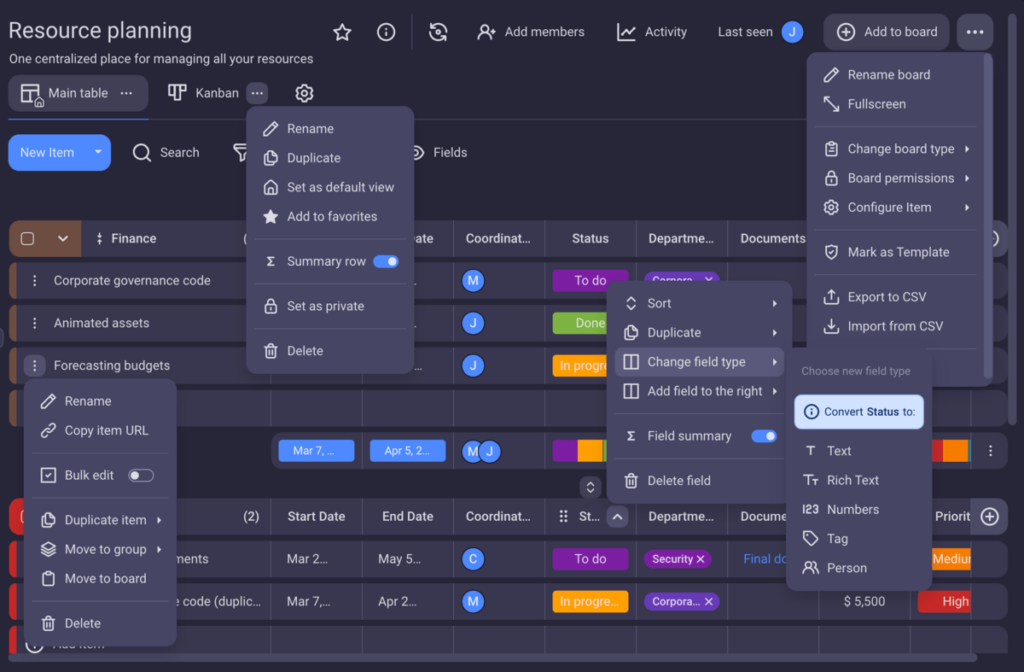Toggle the Summary row switch
This screenshot has height=672, width=1024.
click(385, 261)
